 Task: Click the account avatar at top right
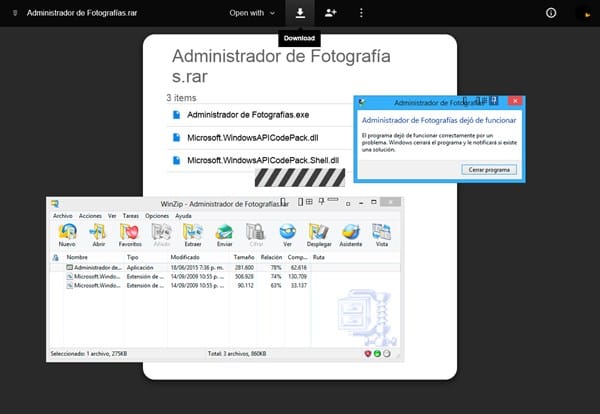click(x=586, y=14)
